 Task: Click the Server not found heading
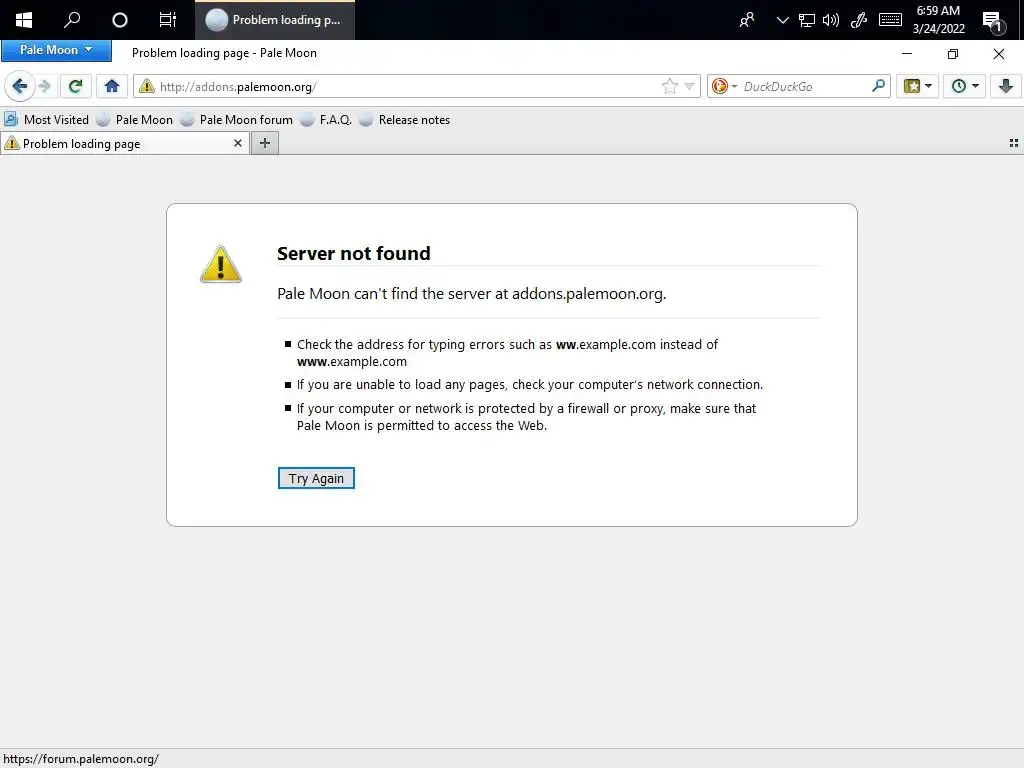(x=353, y=253)
